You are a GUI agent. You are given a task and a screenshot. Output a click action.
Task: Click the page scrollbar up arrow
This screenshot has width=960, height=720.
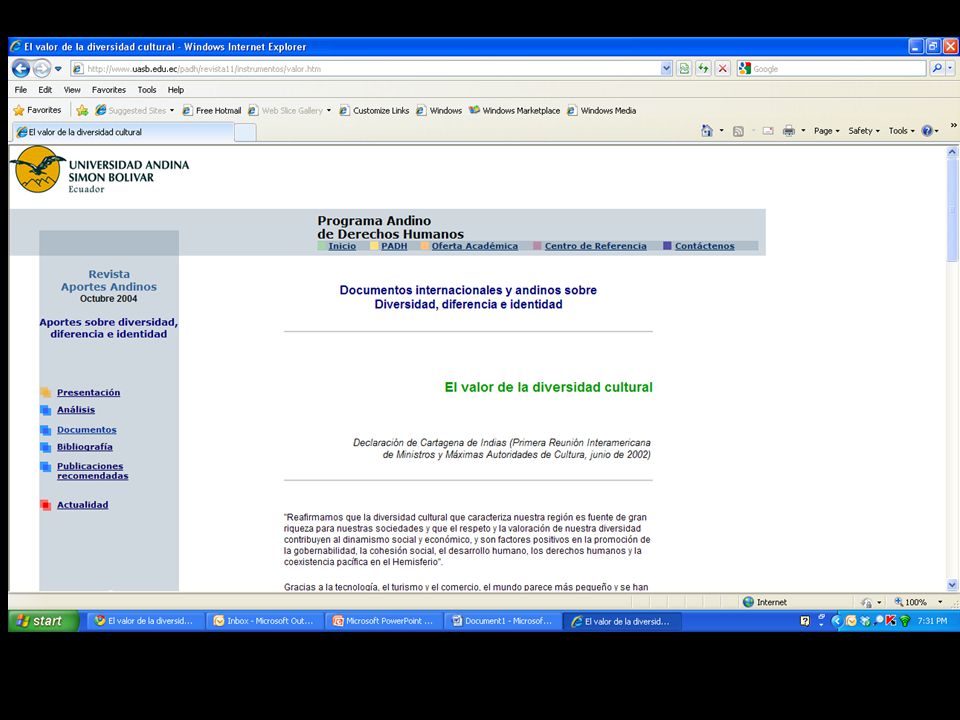[x=952, y=151]
